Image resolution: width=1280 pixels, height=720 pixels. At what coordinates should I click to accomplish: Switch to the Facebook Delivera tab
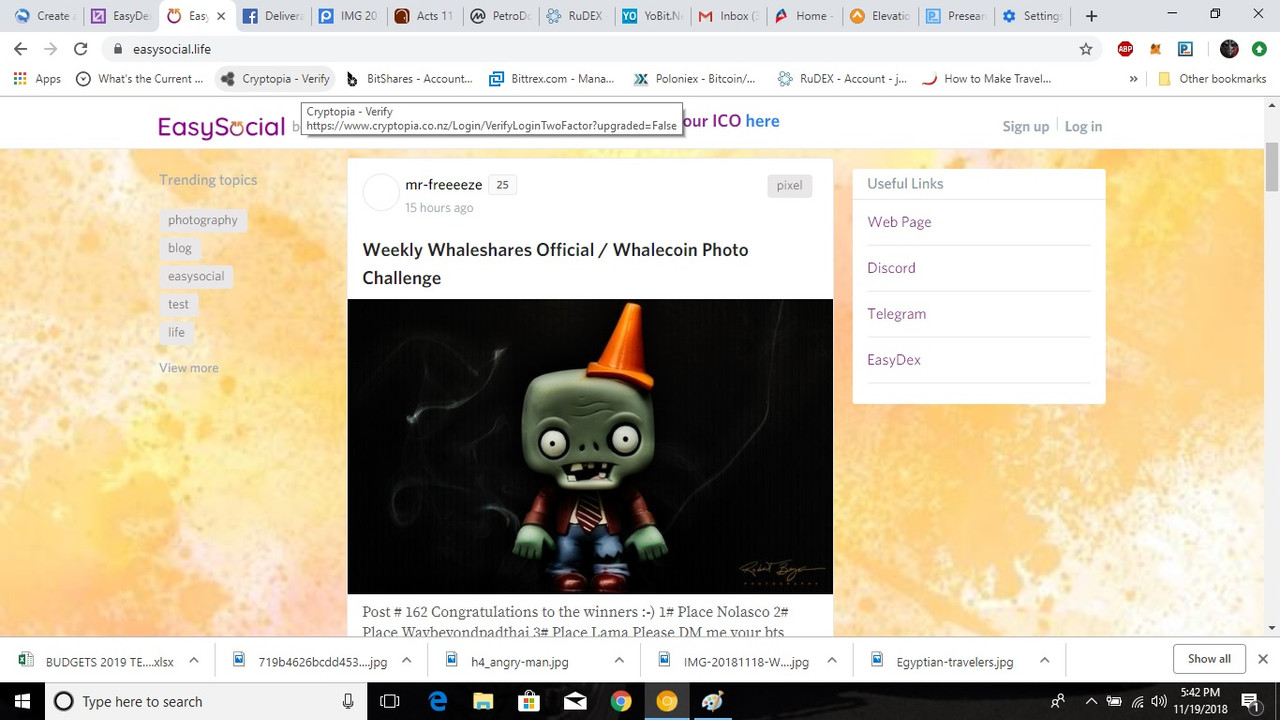(272, 16)
